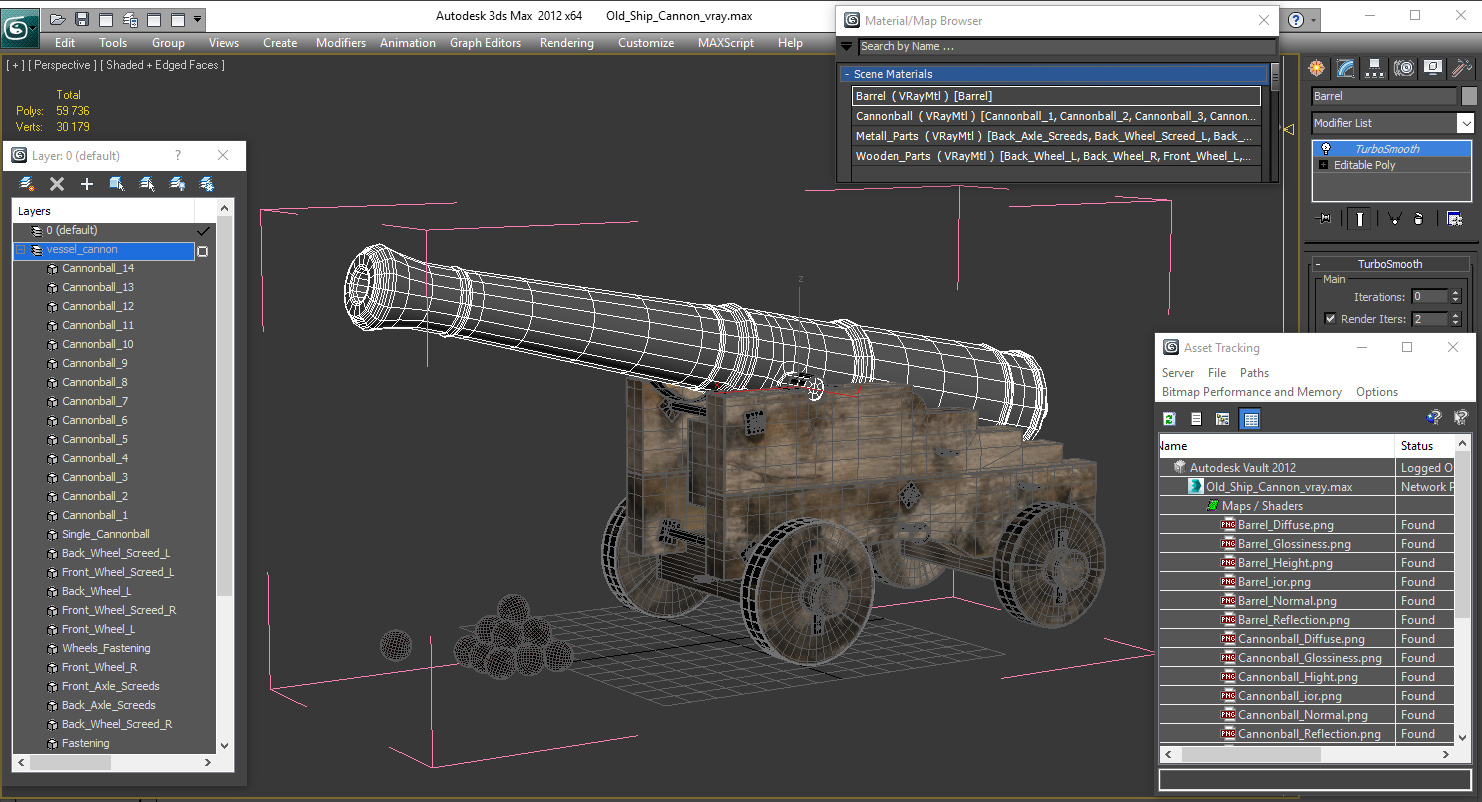Viewport: 1482px width, 802px height.
Task: Click Hide/Unhide All Layers icon
Action: [x=177, y=184]
